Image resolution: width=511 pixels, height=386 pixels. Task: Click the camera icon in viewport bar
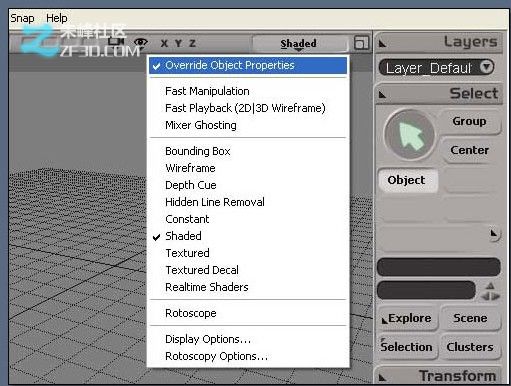(x=116, y=41)
